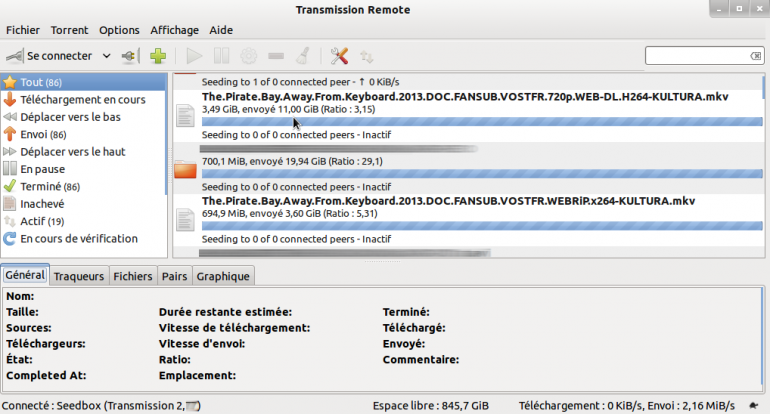Switch to the Traqueurs tab
The width and height of the screenshot is (770, 414).
(x=79, y=276)
